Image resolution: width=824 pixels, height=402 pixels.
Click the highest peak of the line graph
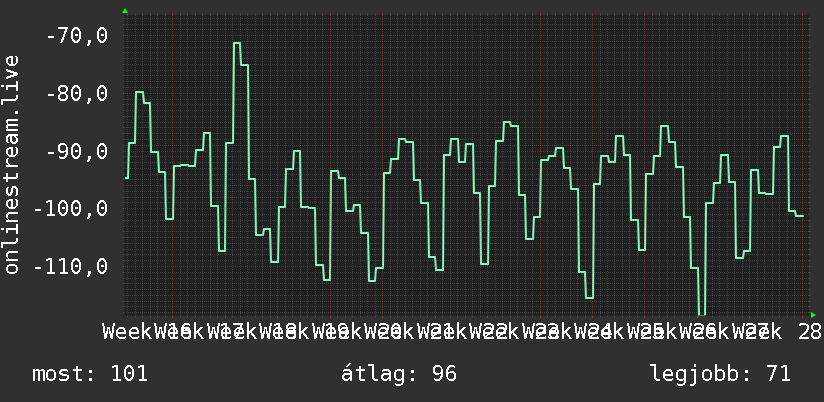point(237,43)
